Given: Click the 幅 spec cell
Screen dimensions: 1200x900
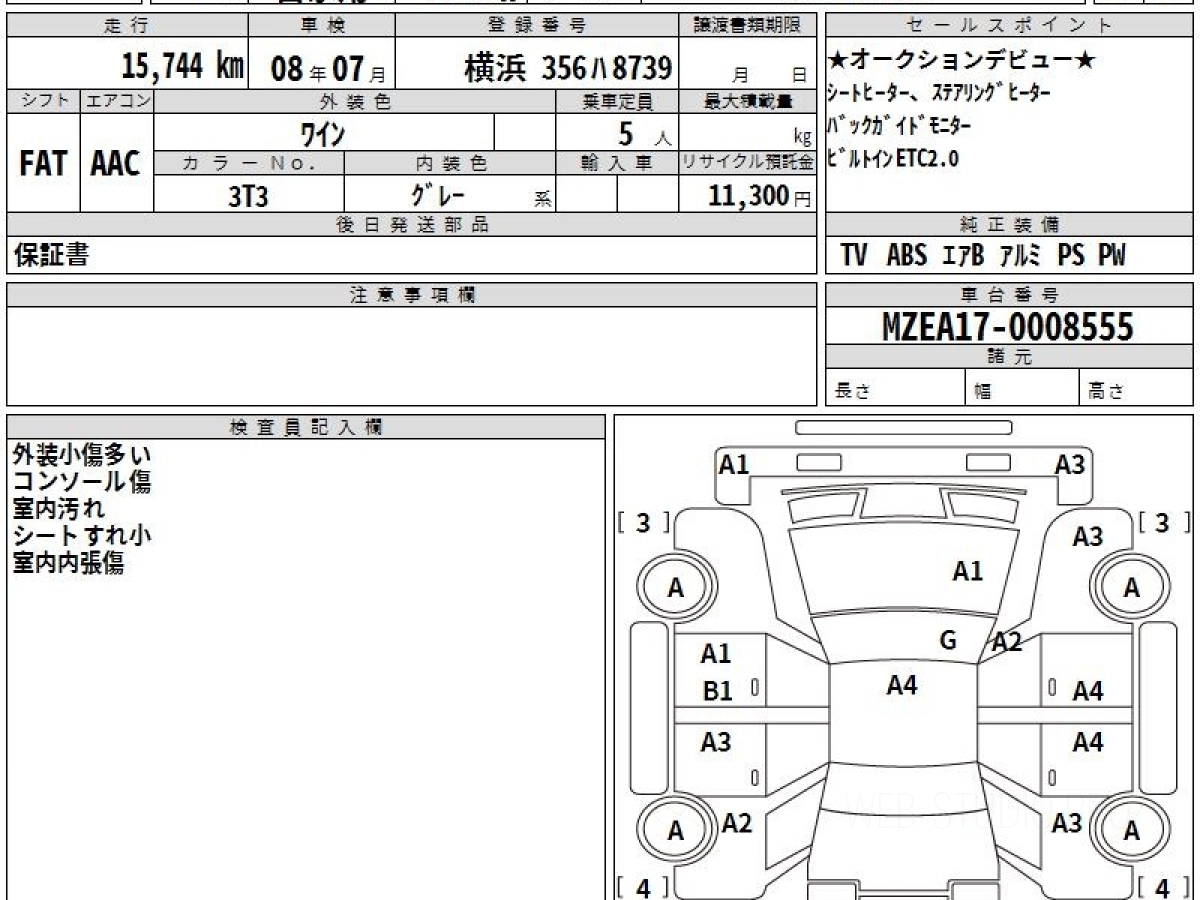Looking at the screenshot, I should (1023, 388).
